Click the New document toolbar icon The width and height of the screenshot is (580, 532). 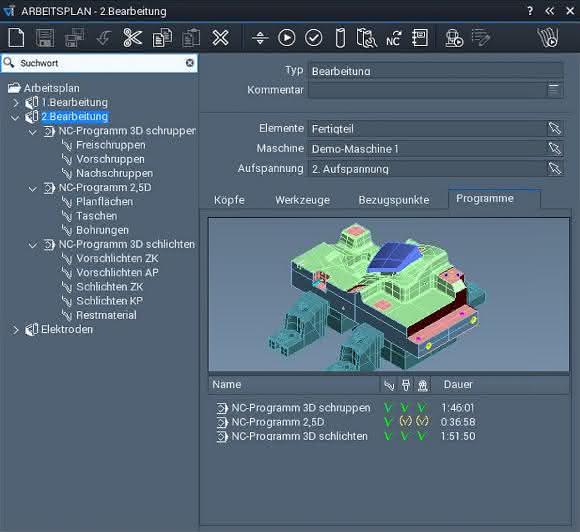coord(16,38)
